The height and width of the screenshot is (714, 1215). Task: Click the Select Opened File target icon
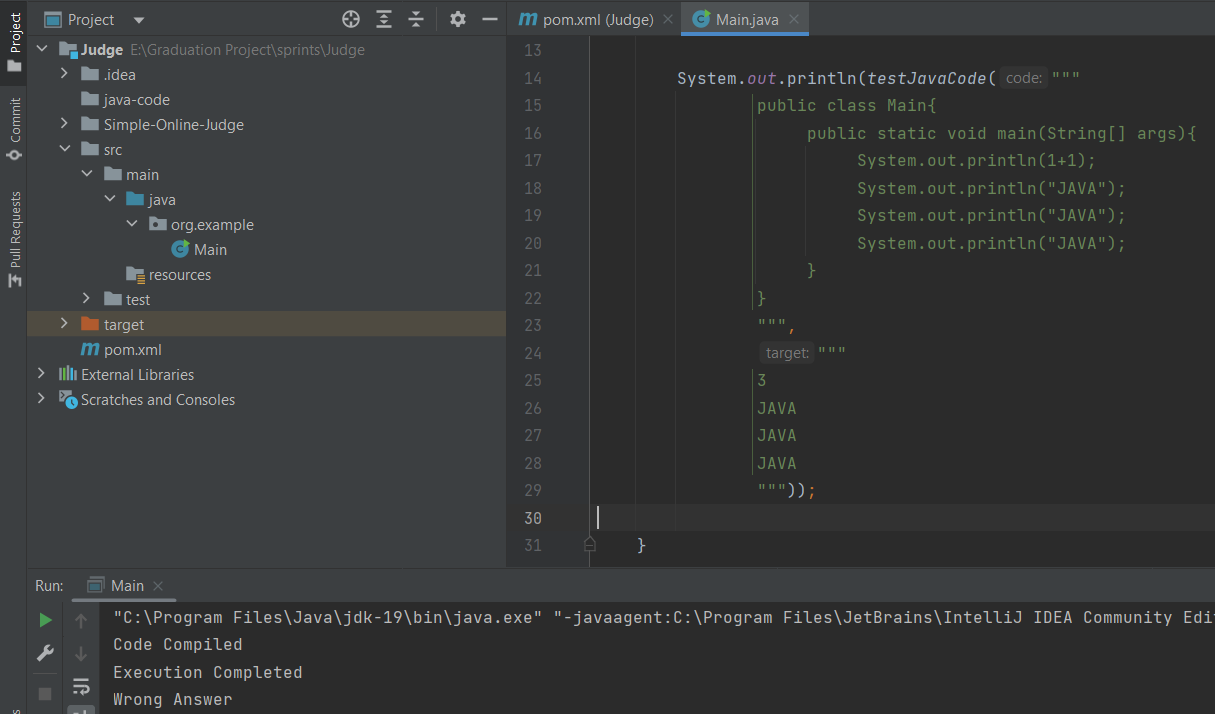351,19
